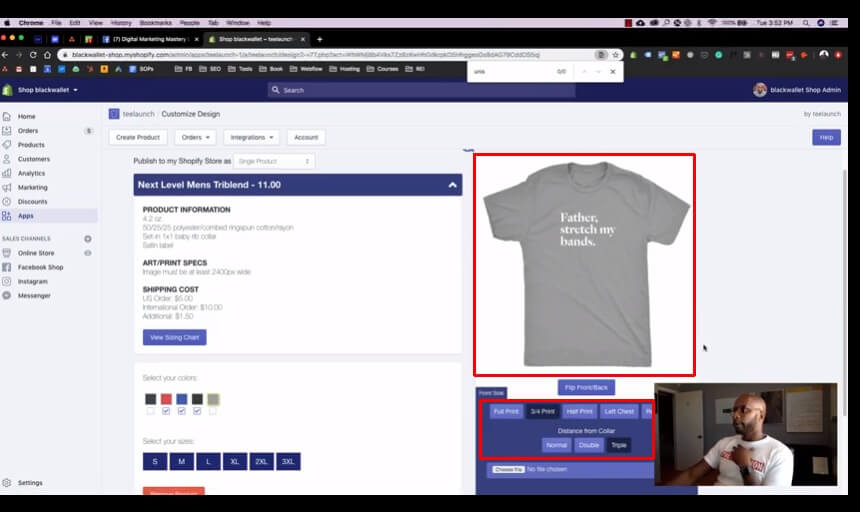860x512 pixels.
Task: Open Chrome View menu
Action: (x=95, y=23)
